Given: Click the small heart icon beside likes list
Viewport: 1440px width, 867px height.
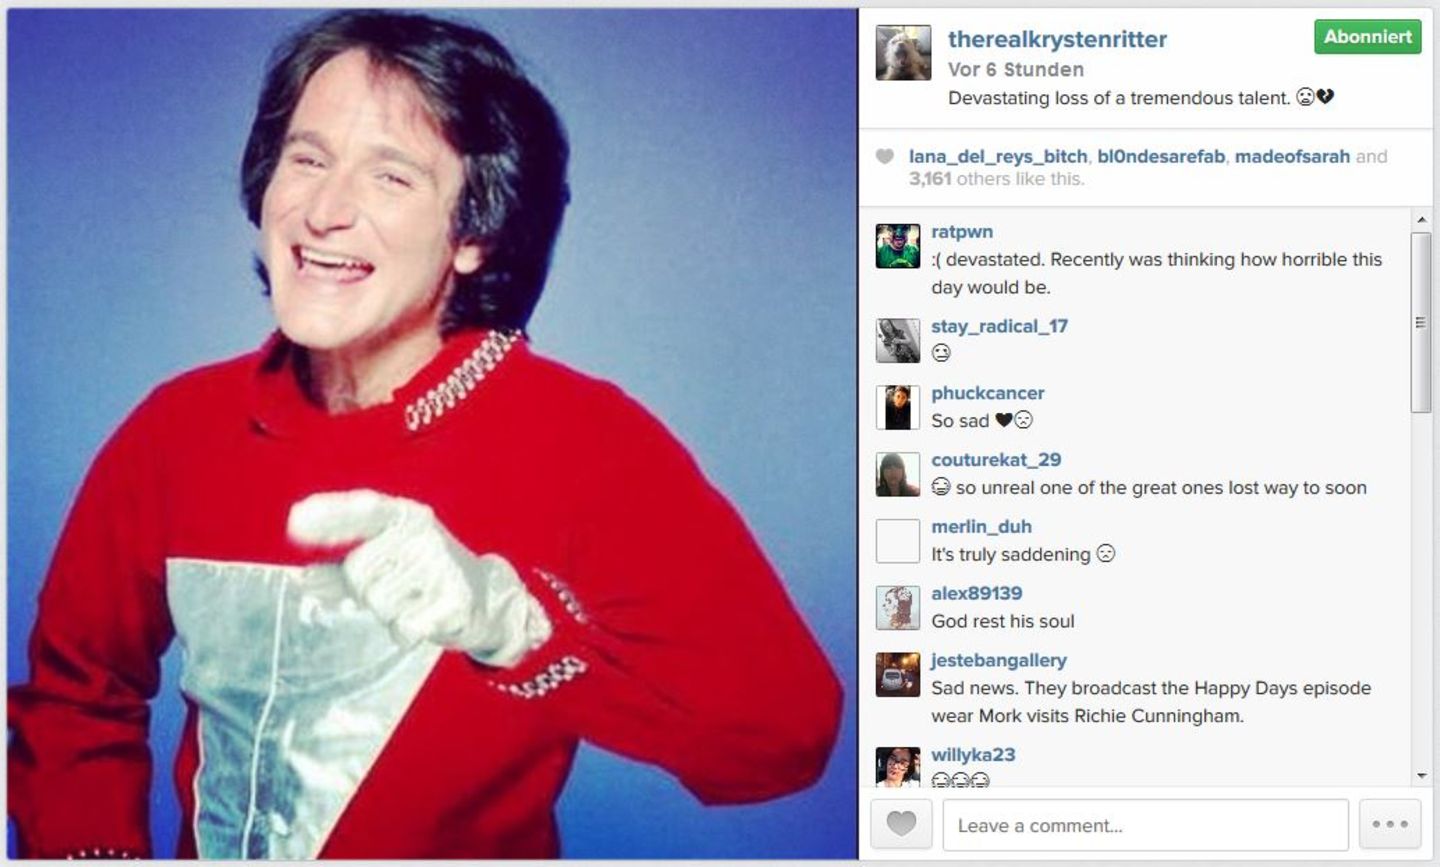Looking at the screenshot, I should 885,156.
